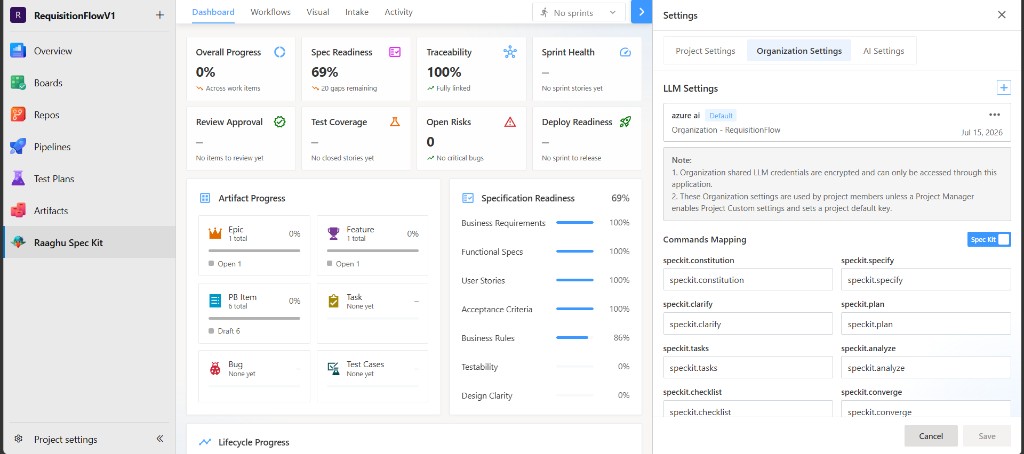This screenshot has width=1024, height=454.
Task: Switch to the Dashboard tab
Action: click(x=214, y=12)
